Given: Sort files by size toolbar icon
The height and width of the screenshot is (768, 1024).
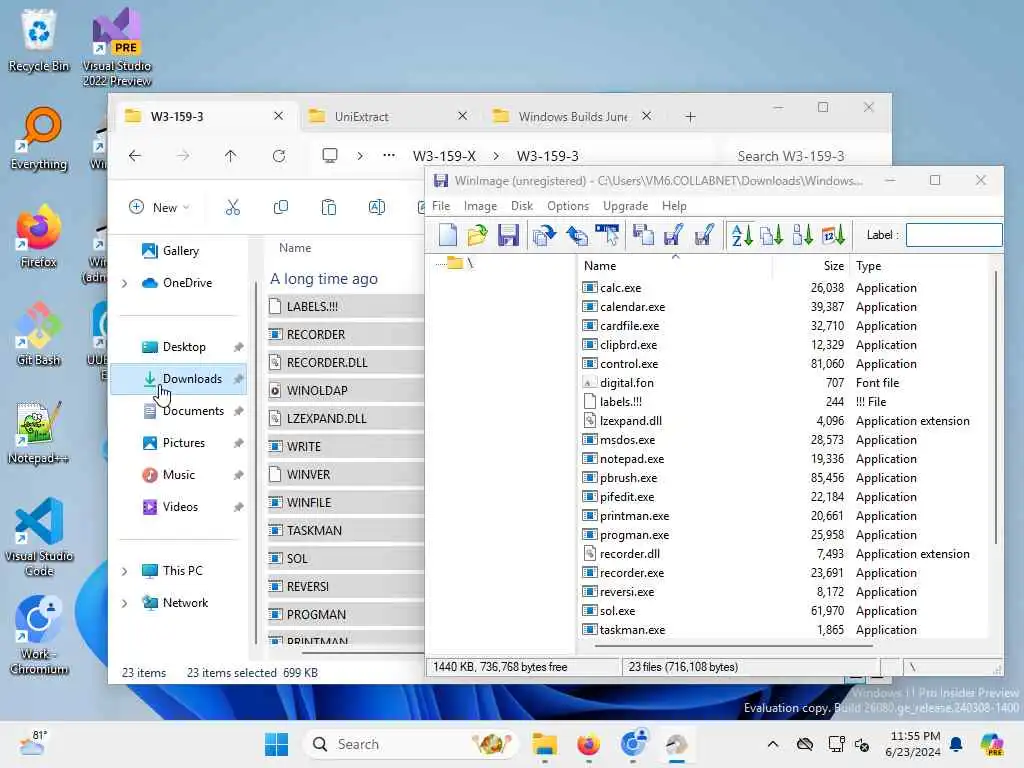Looking at the screenshot, I should pos(803,235).
